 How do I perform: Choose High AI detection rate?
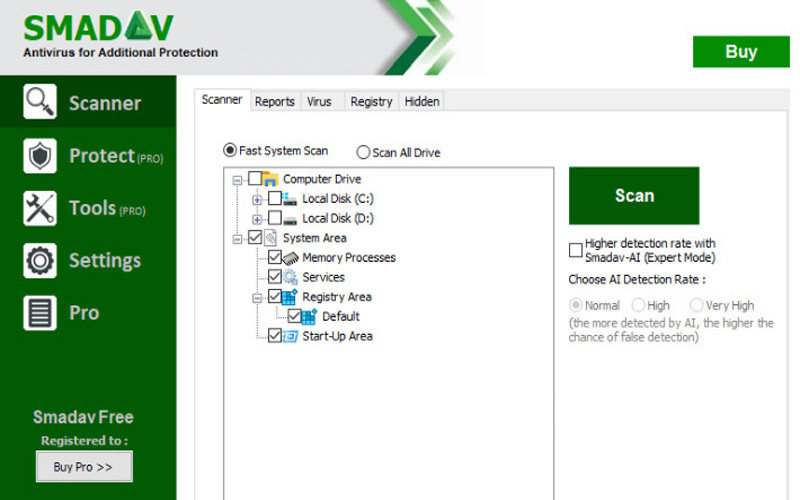tap(638, 305)
